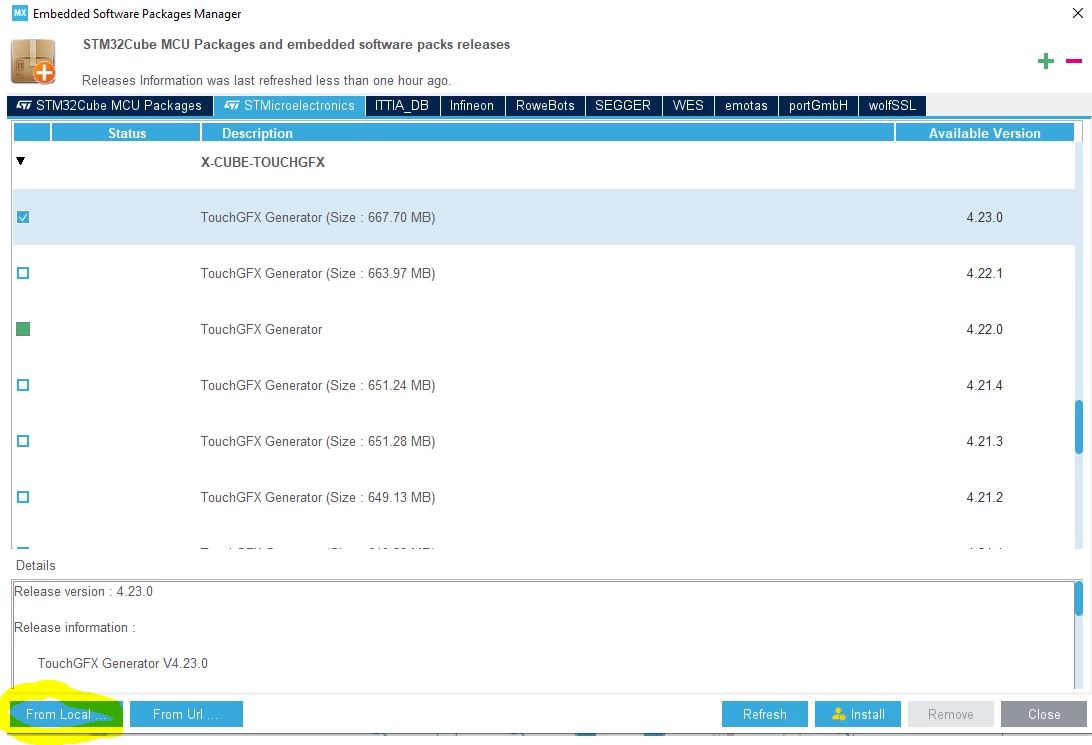
Task: Select the STMicroelectronics tab
Action: [290, 106]
